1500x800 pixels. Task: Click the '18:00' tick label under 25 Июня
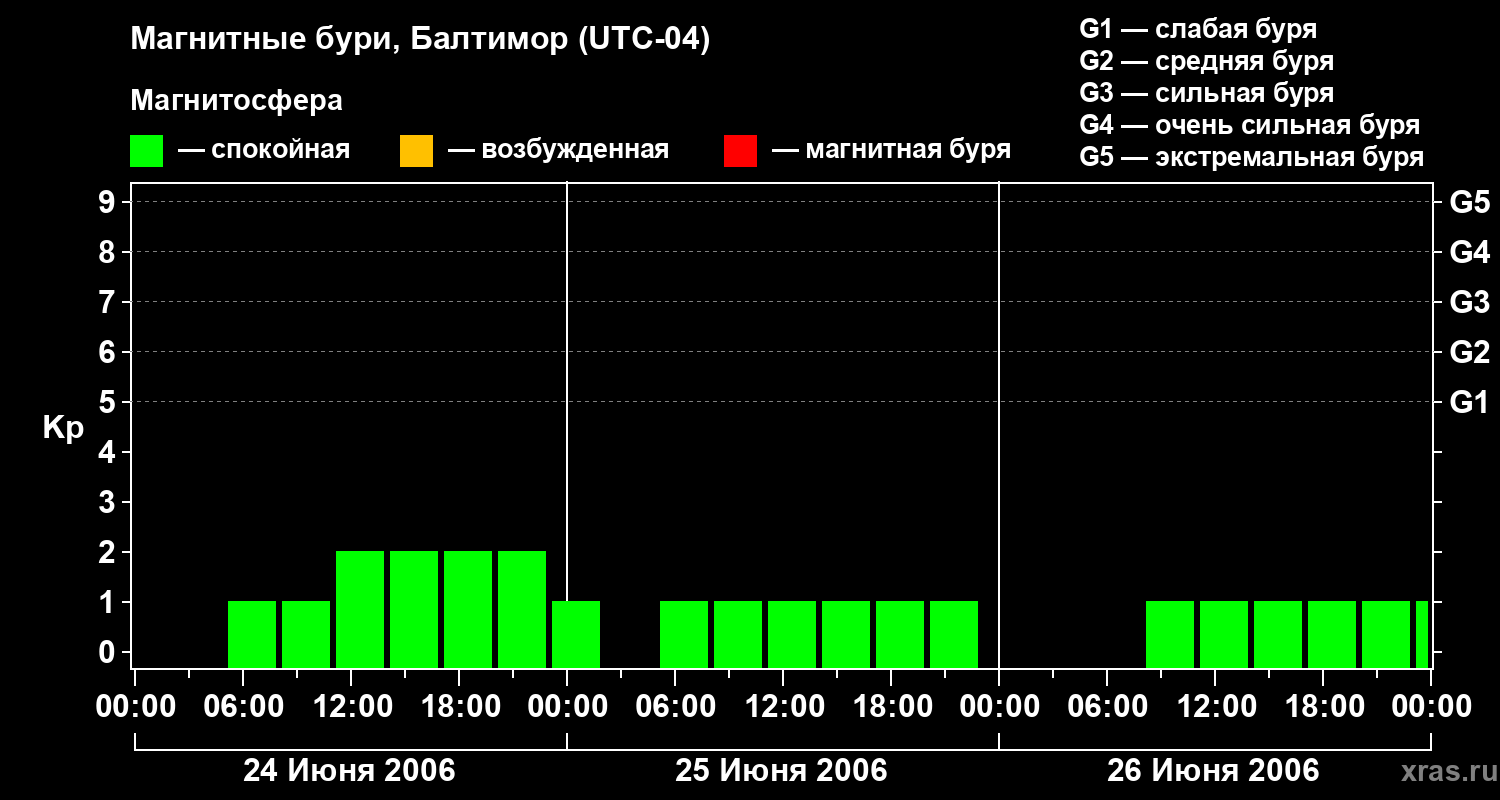[x=891, y=707]
